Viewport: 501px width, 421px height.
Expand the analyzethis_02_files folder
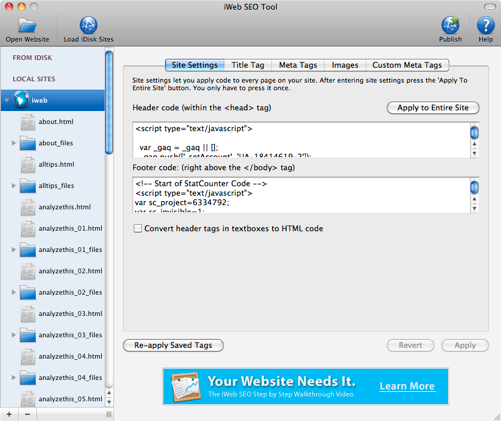14,292
